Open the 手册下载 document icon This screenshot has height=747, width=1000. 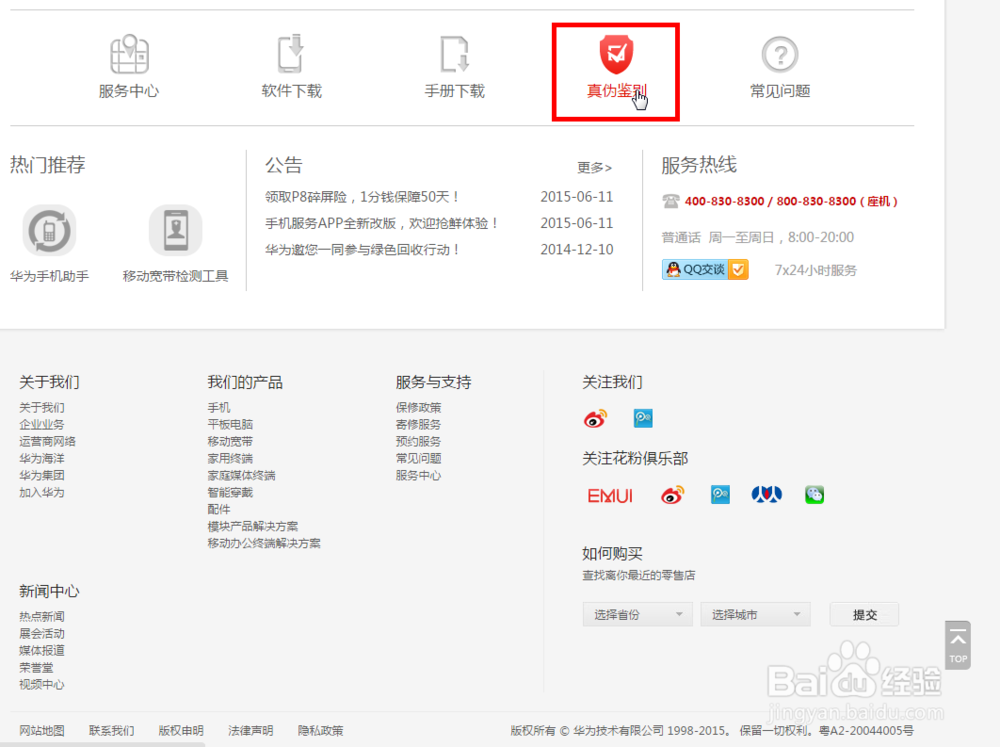tap(455, 54)
